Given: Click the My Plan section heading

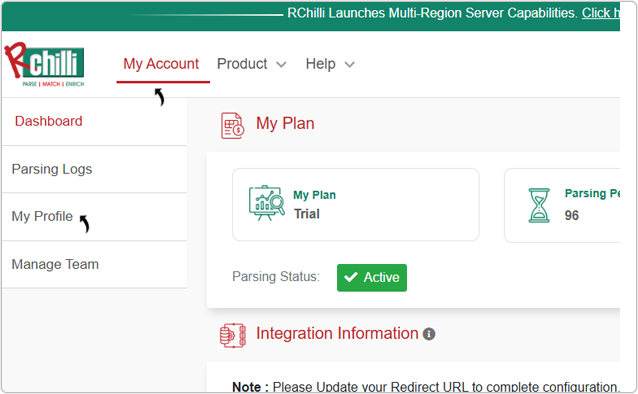Looking at the screenshot, I should point(285,123).
